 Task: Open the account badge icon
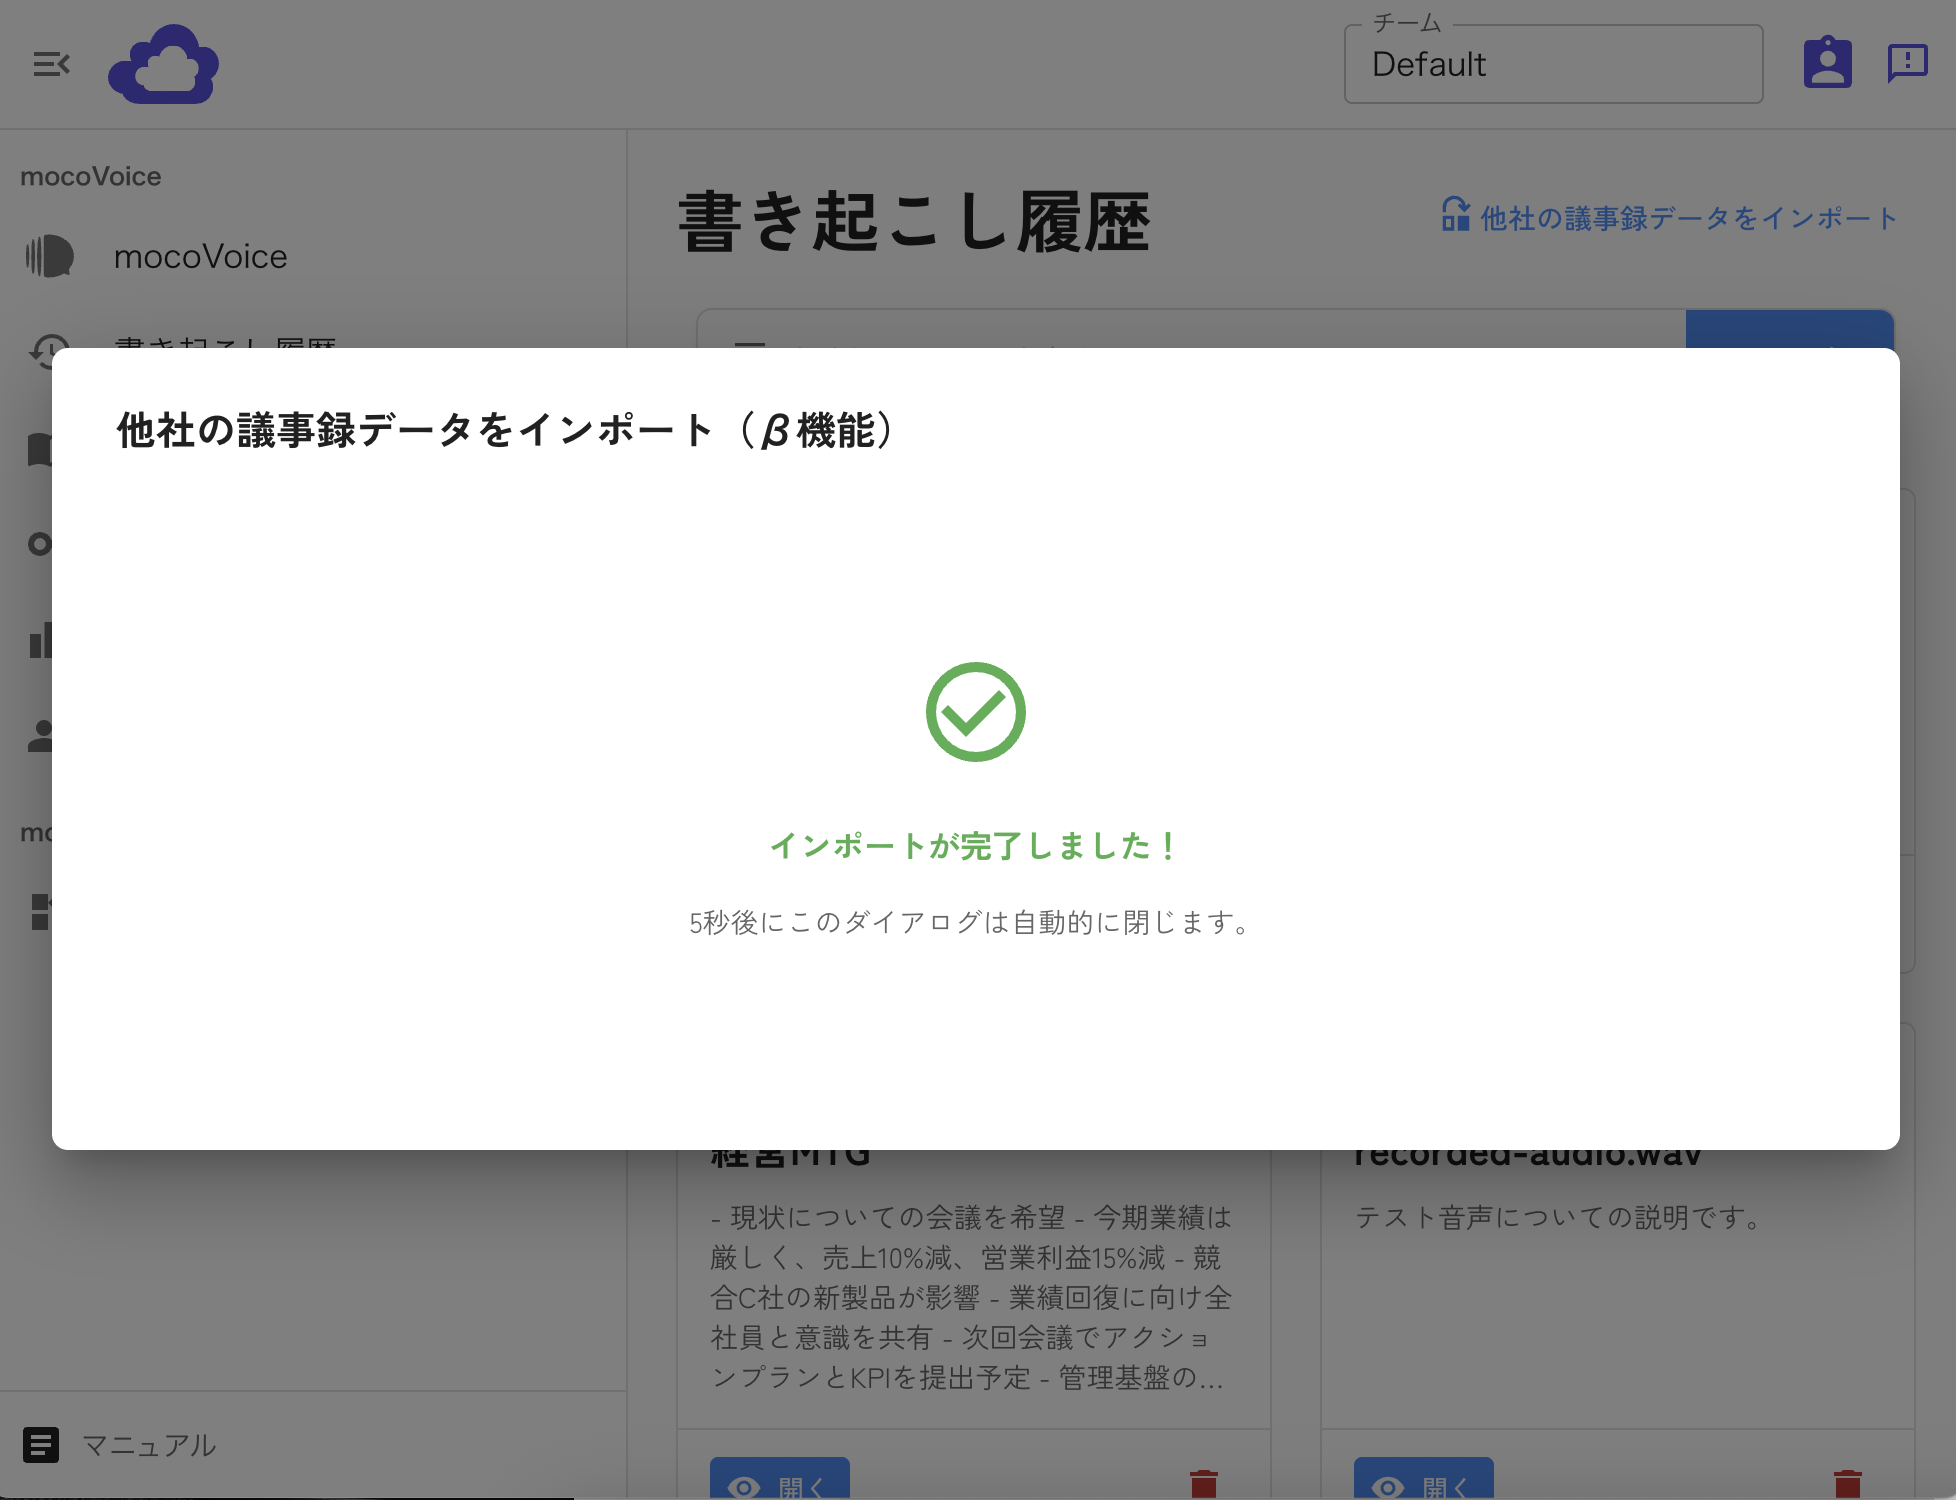coord(1827,63)
